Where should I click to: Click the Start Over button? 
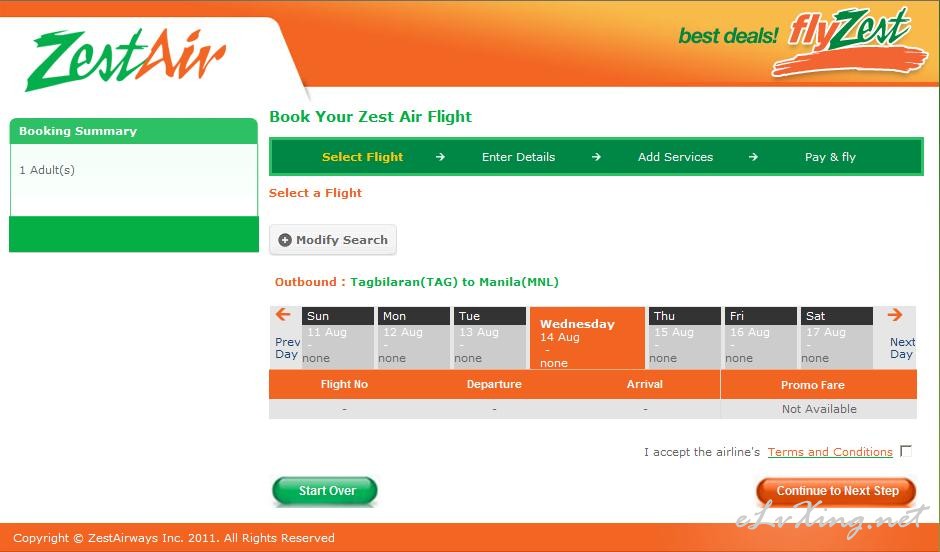(325, 491)
